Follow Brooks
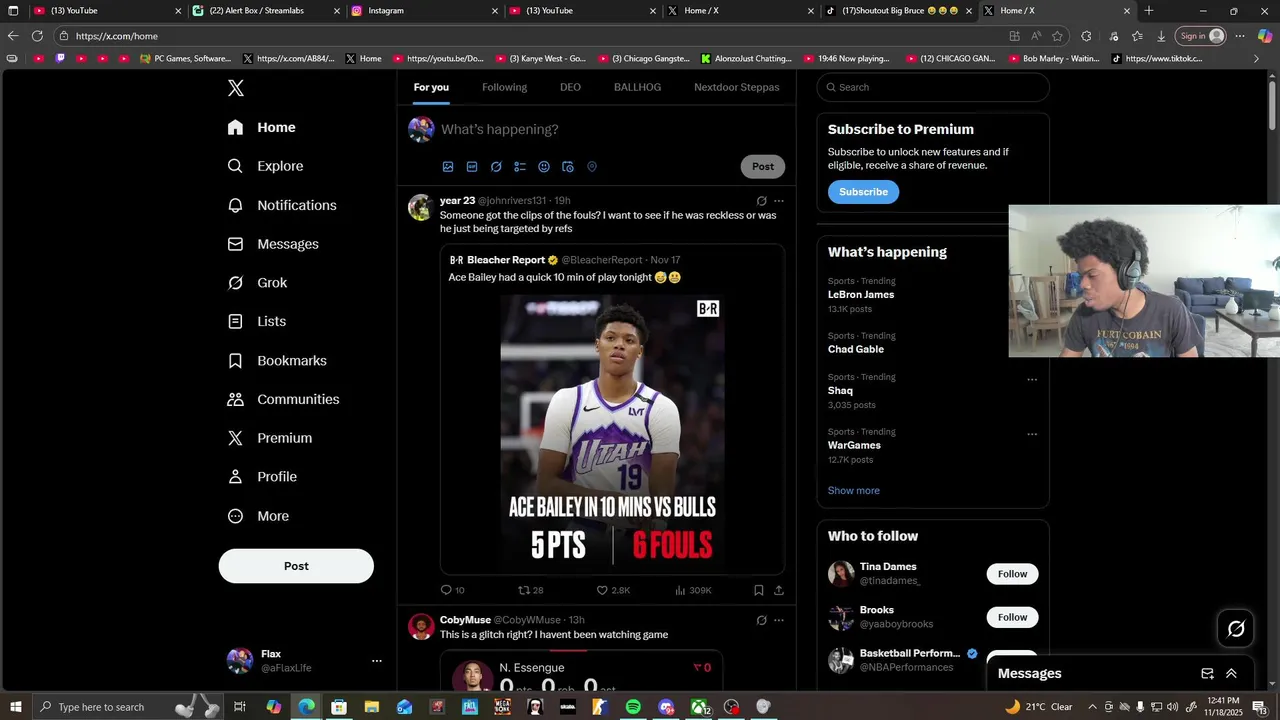1280x720 pixels. tap(1012, 617)
